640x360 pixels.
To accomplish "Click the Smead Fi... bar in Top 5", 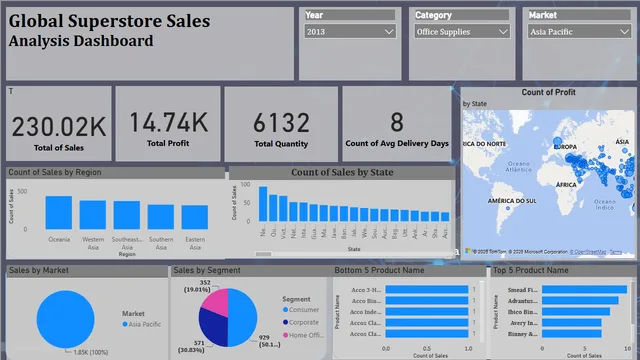I will (x=584, y=289).
